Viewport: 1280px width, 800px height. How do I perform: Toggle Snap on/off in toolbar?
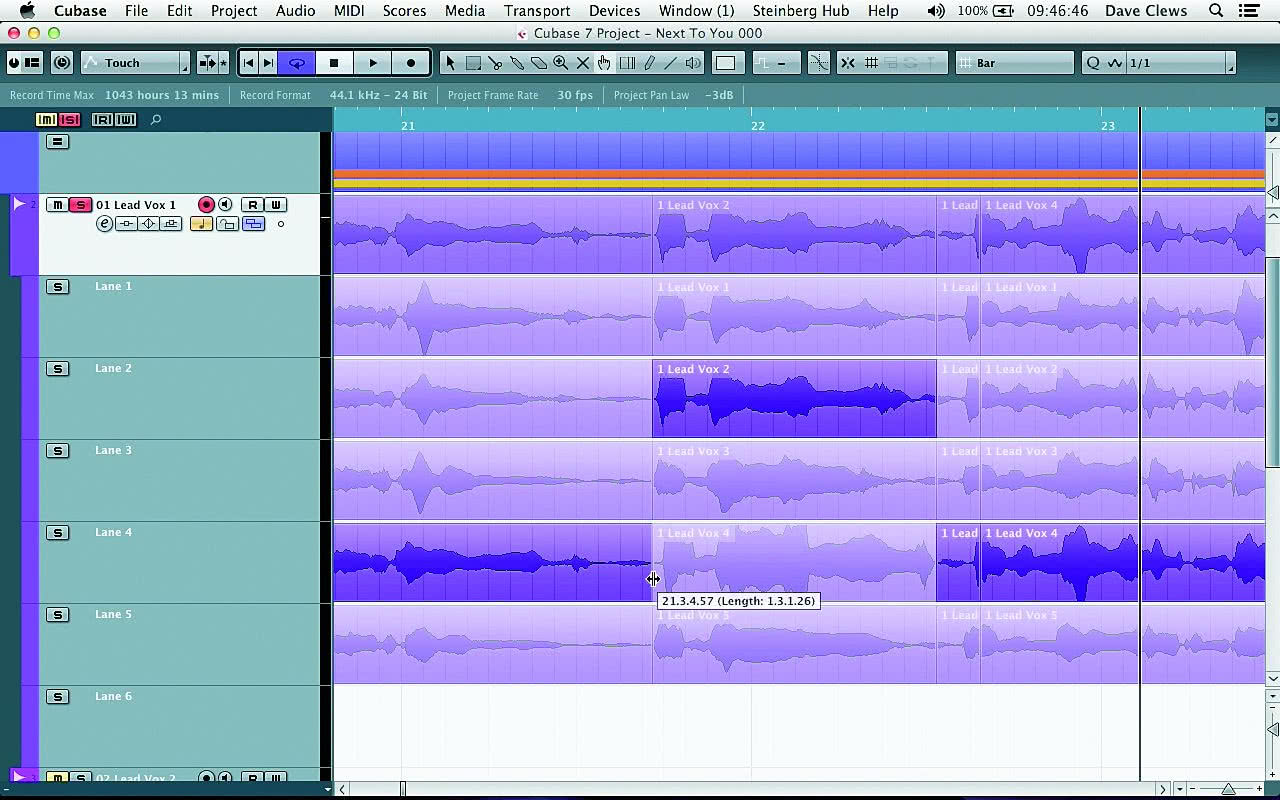(x=848, y=63)
